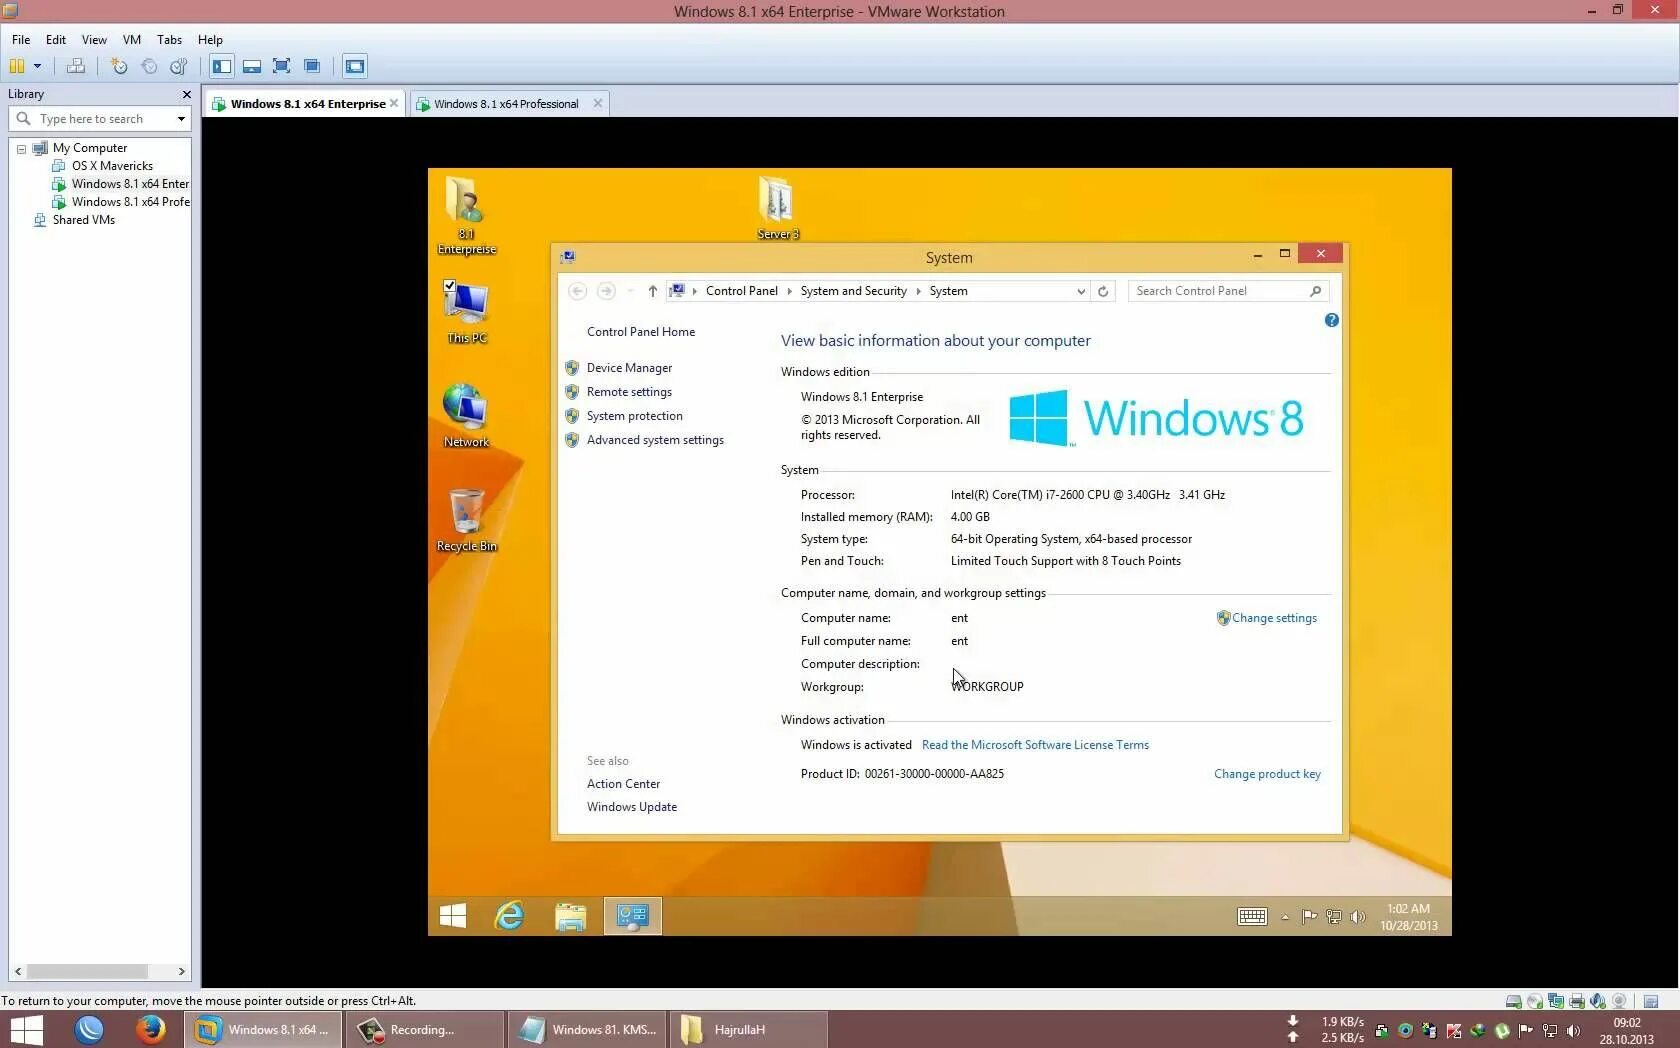Click the guest volume icon
The image size is (1680, 1048).
pyautogui.click(x=1358, y=917)
